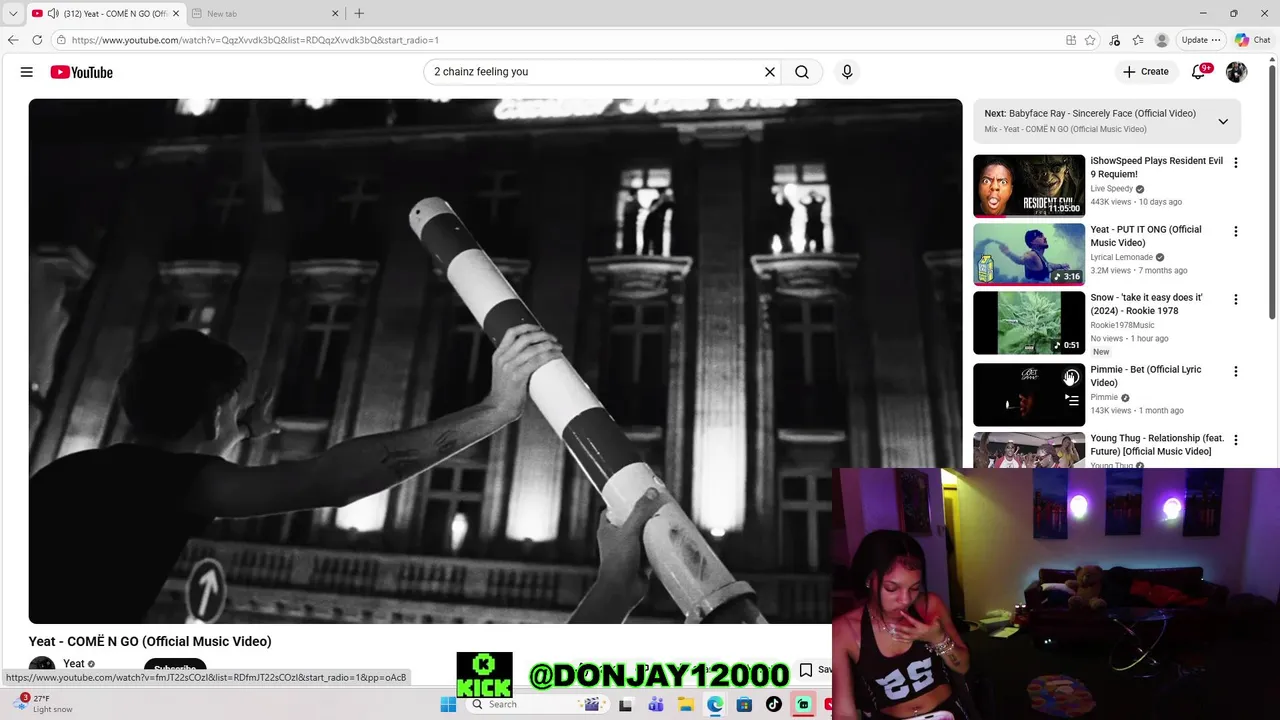This screenshot has height=720, width=1280.
Task: Click the browser Update button
Action: click(1200, 40)
